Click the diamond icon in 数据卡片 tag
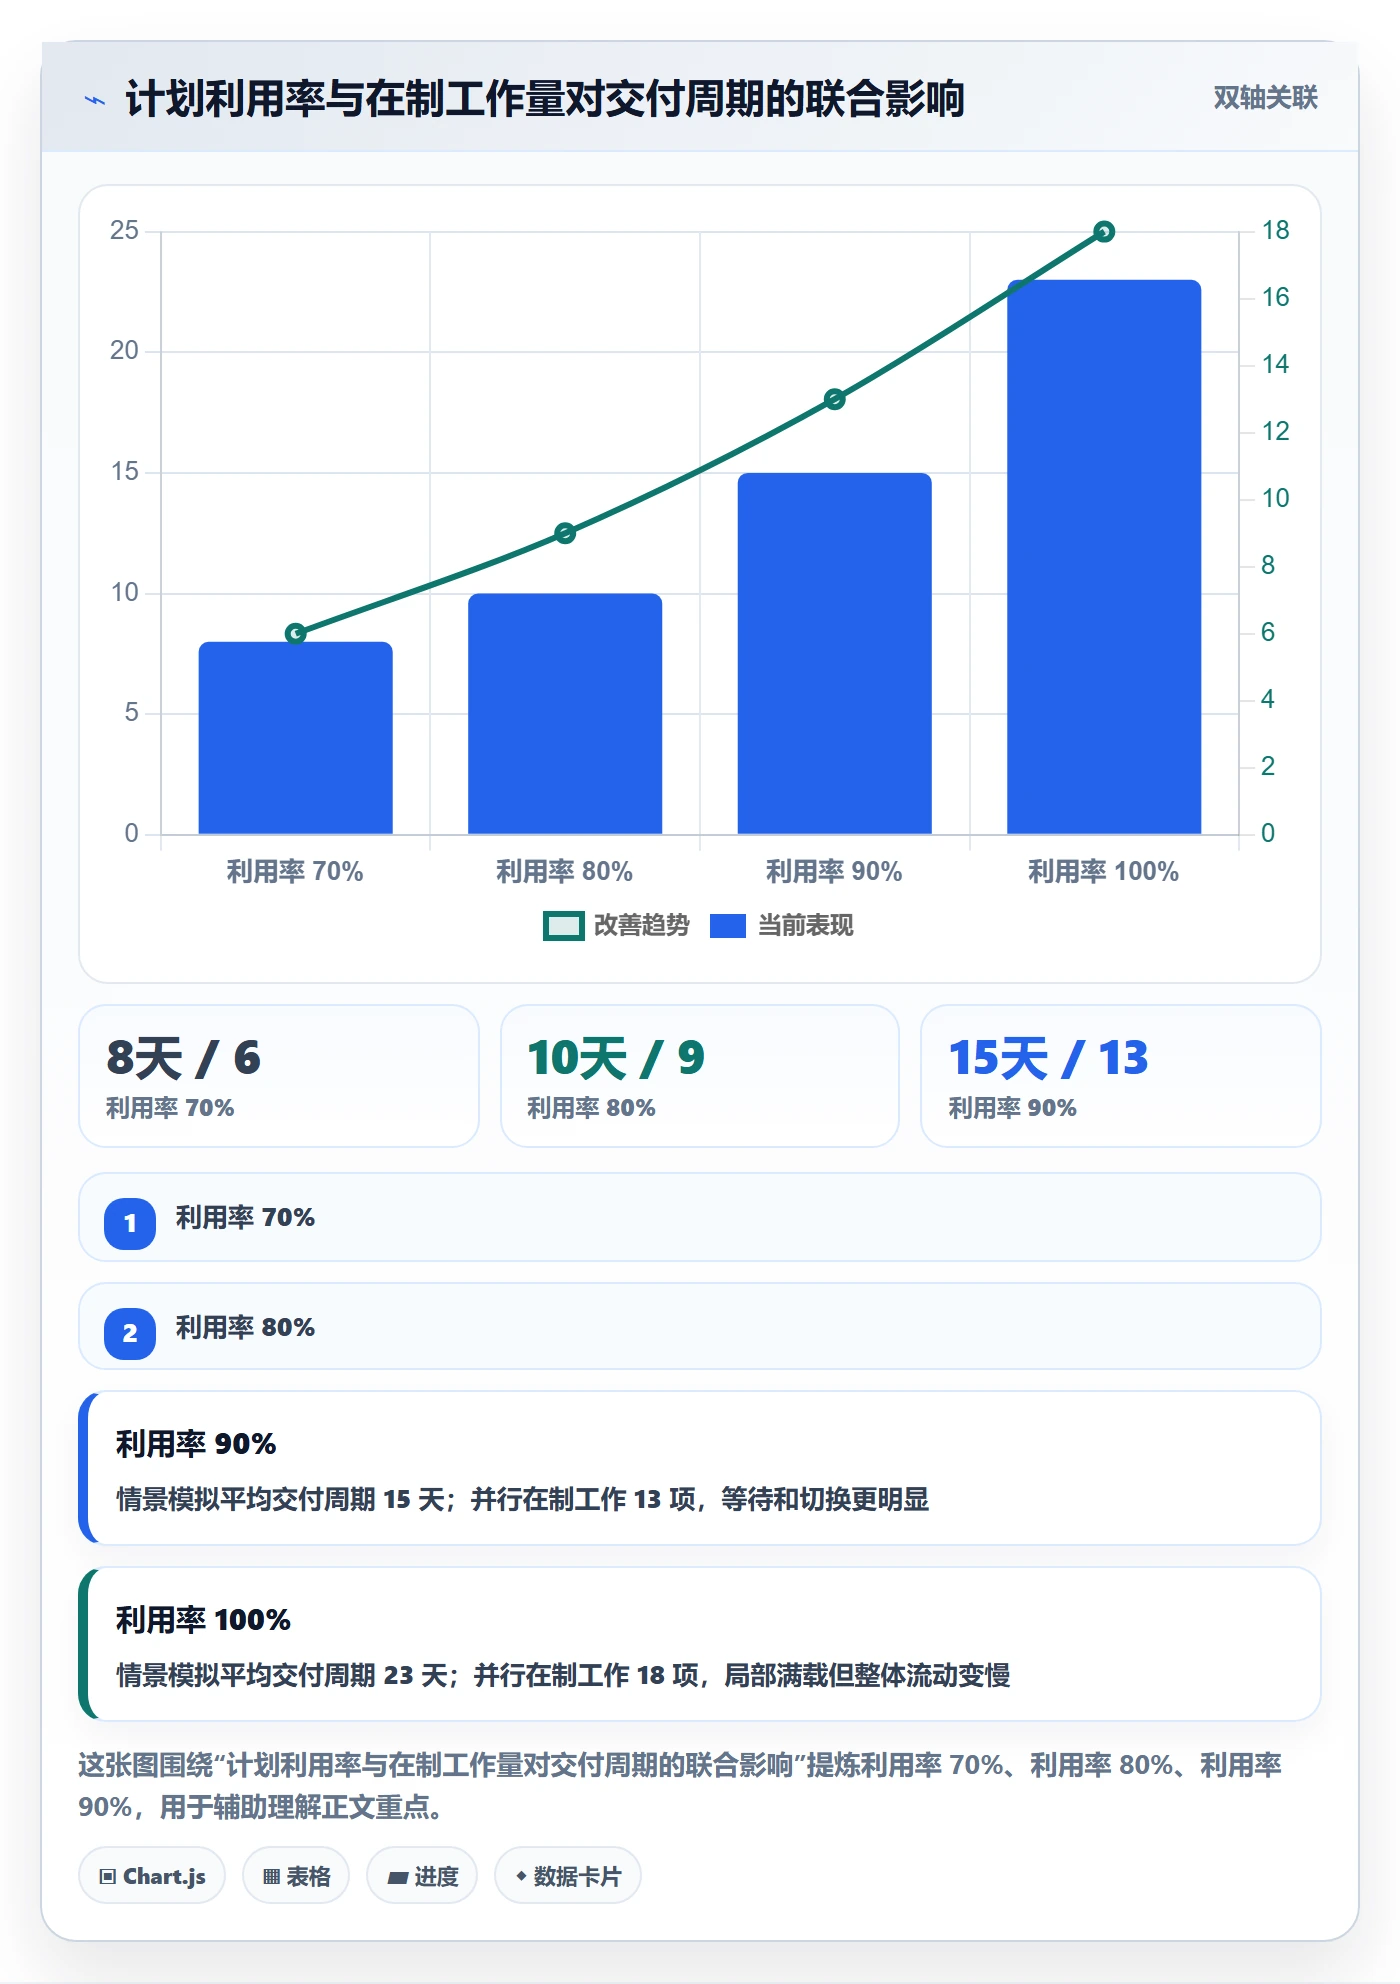 click(521, 1876)
